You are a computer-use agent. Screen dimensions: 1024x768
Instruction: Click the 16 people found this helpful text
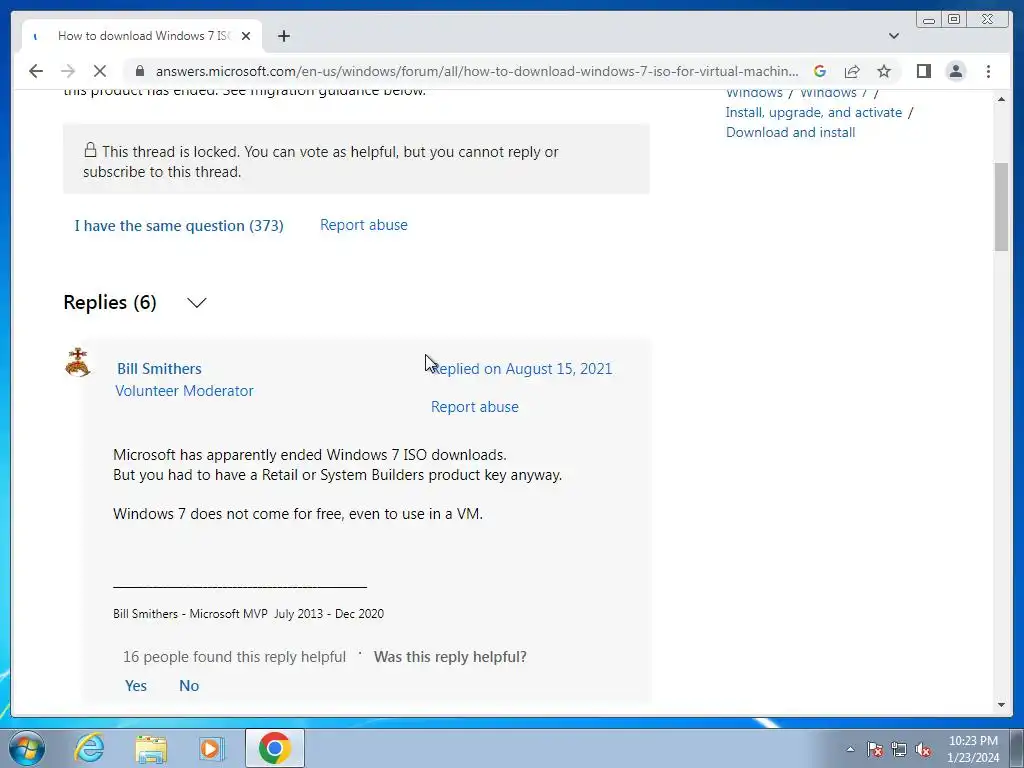pyautogui.click(x=234, y=656)
